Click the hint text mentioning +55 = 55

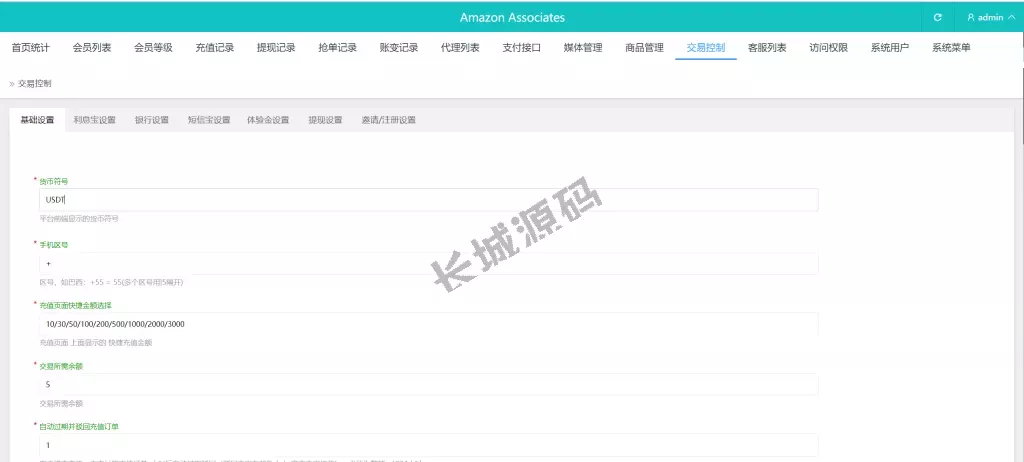coord(112,282)
